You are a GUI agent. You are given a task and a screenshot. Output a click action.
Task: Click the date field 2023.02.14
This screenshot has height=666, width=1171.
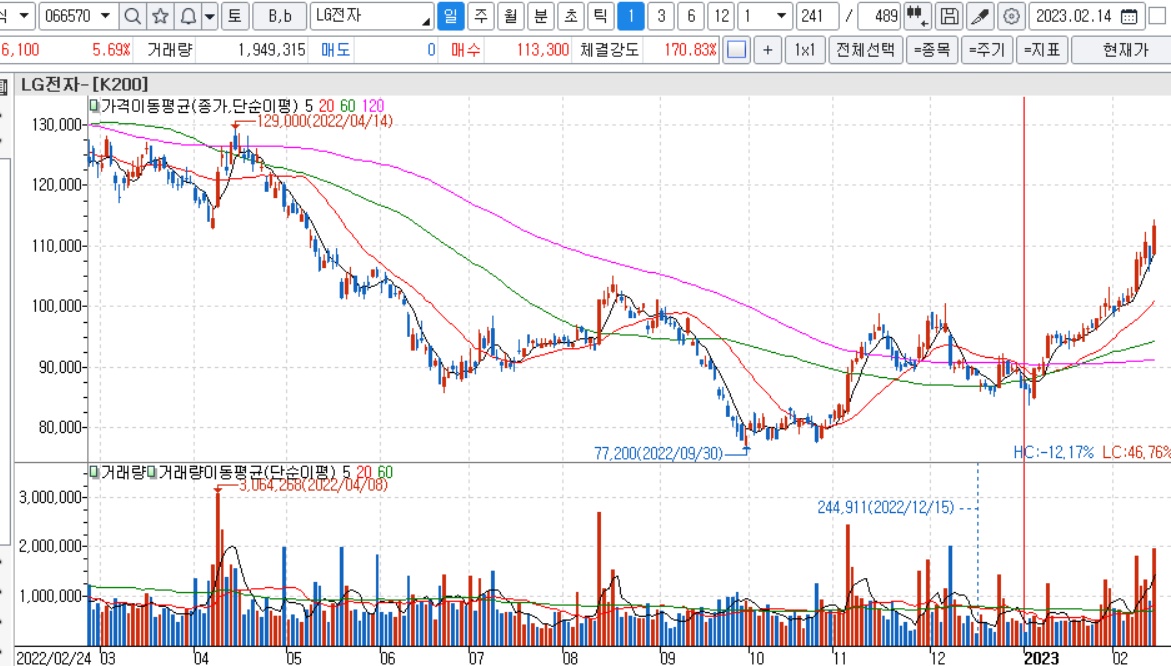1074,16
